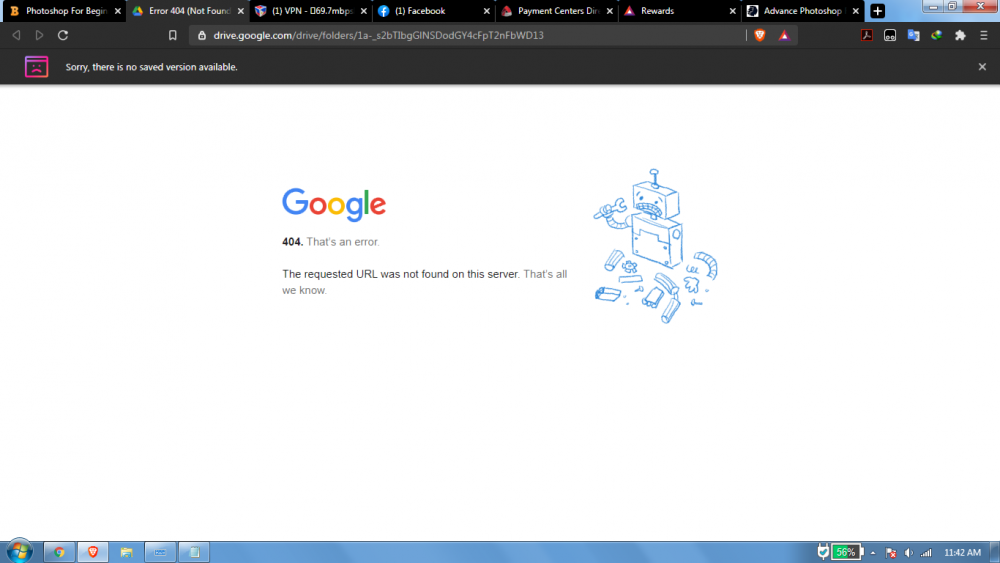Open the Extensions puzzle piece icon
The height and width of the screenshot is (563, 1000).
click(960, 35)
